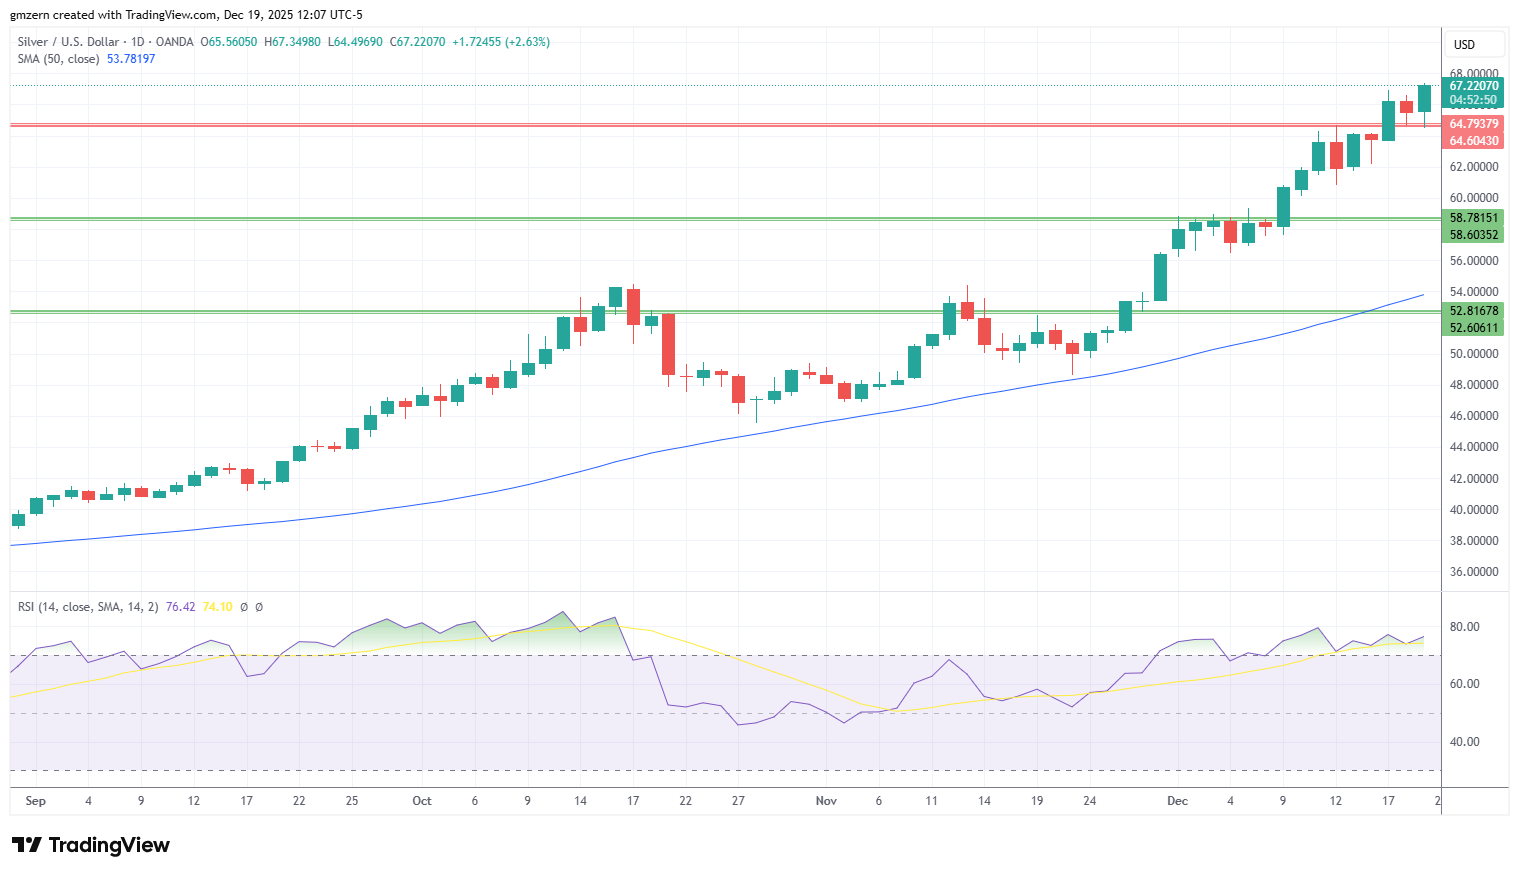Click the green 58.78151 price level label
The height and width of the screenshot is (875, 1519).
(x=1474, y=218)
